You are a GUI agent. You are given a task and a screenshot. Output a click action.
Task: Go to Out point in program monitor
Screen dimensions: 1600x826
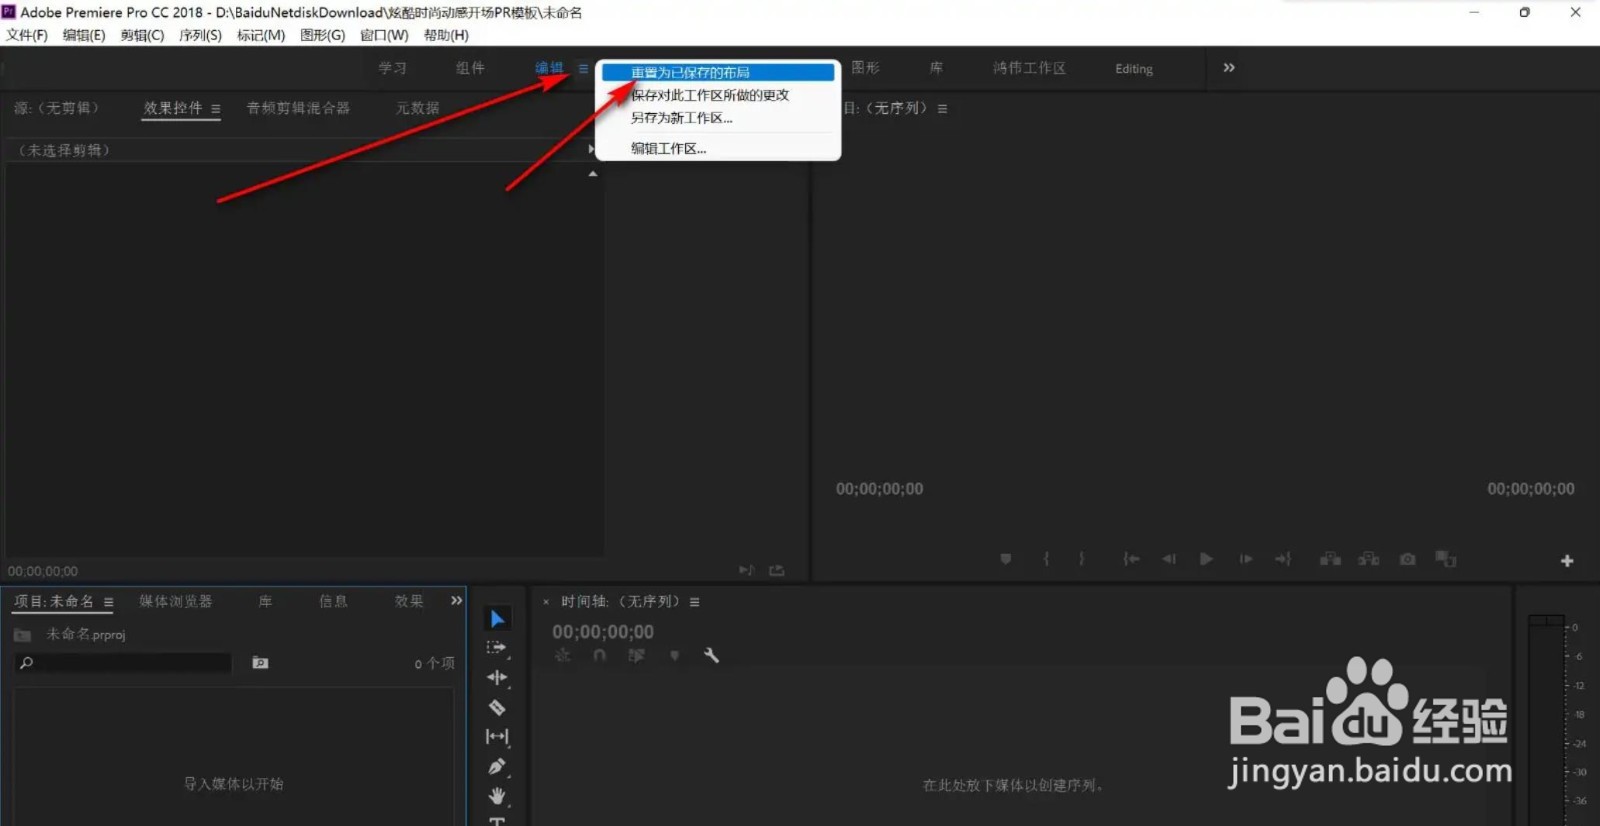coord(1283,559)
